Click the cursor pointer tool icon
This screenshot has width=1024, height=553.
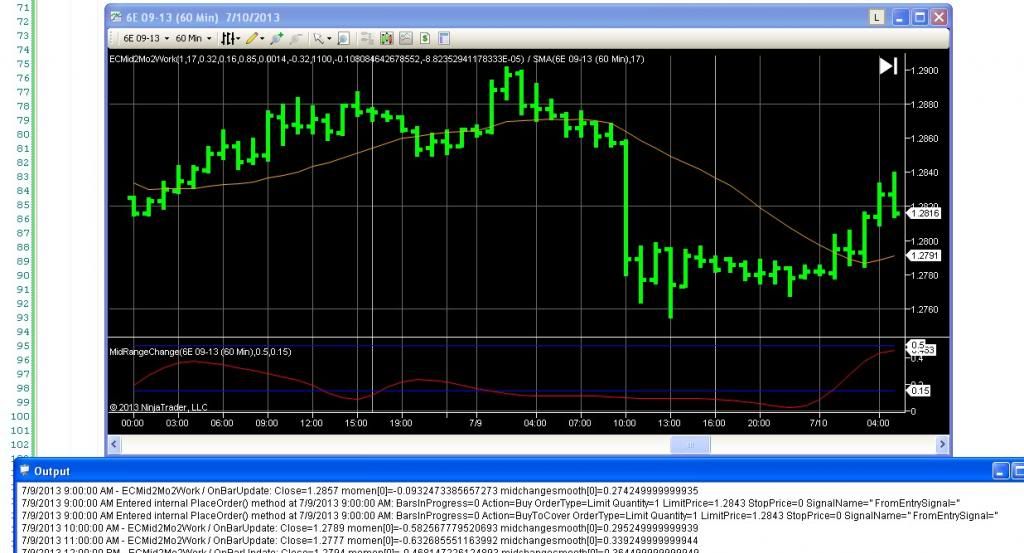point(318,38)
